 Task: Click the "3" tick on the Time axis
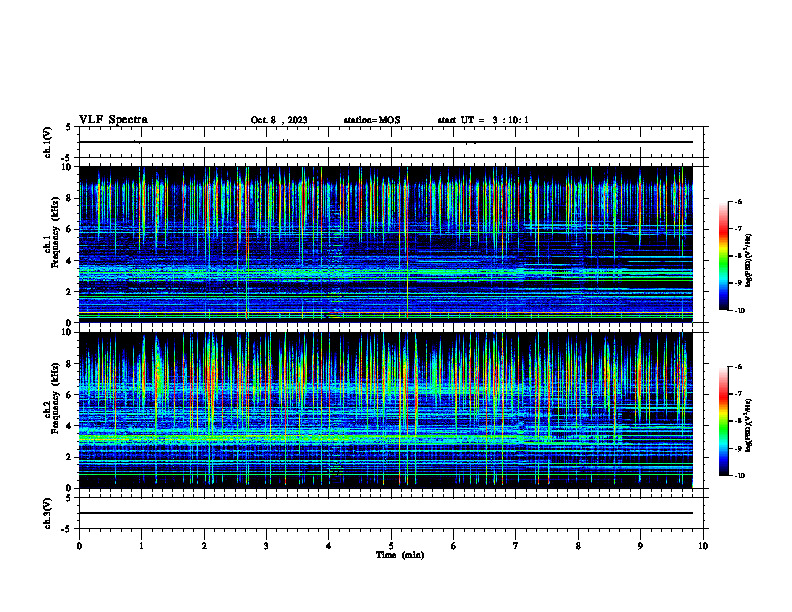266,546
